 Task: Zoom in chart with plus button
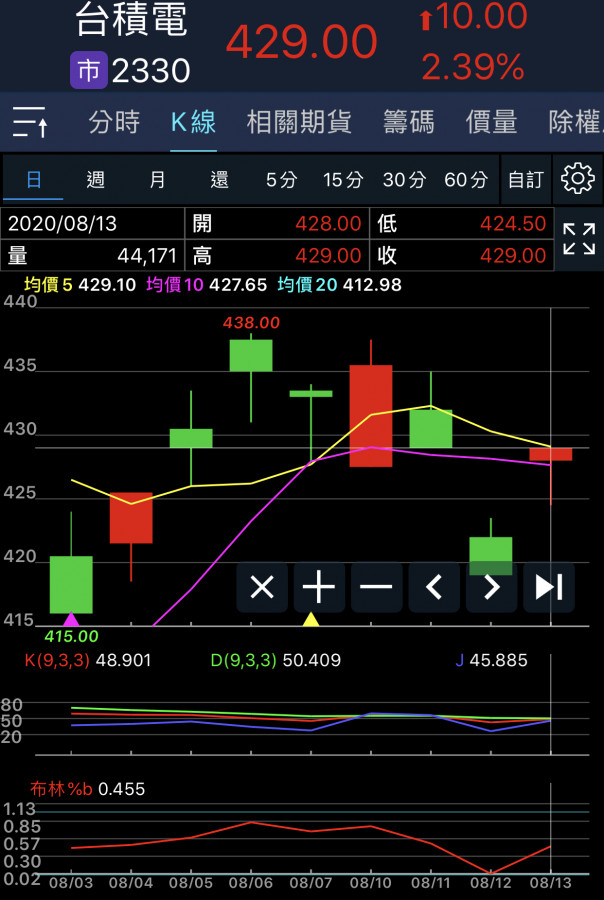pyautogui.click(x=319, y=587)
